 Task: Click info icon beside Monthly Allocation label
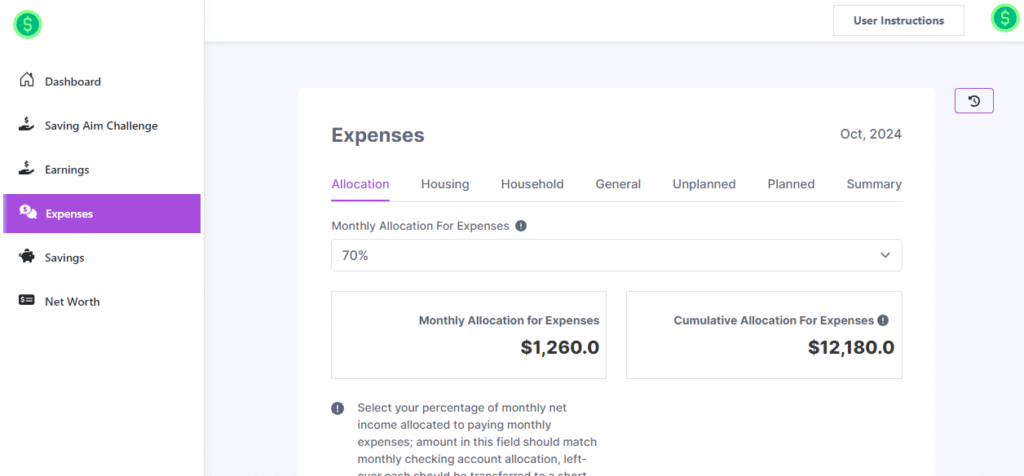point(521,226)
